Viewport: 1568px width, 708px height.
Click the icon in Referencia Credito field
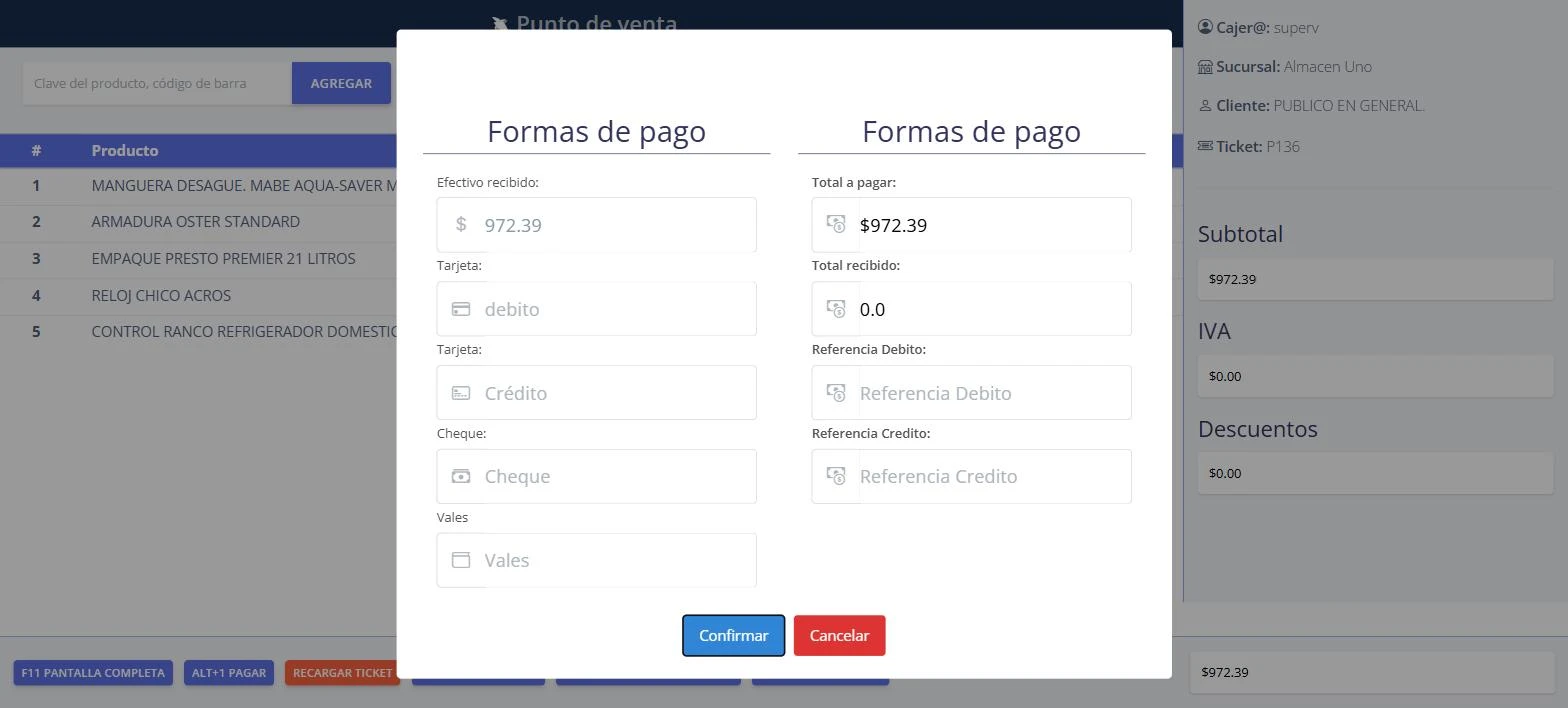pos(836,476)
